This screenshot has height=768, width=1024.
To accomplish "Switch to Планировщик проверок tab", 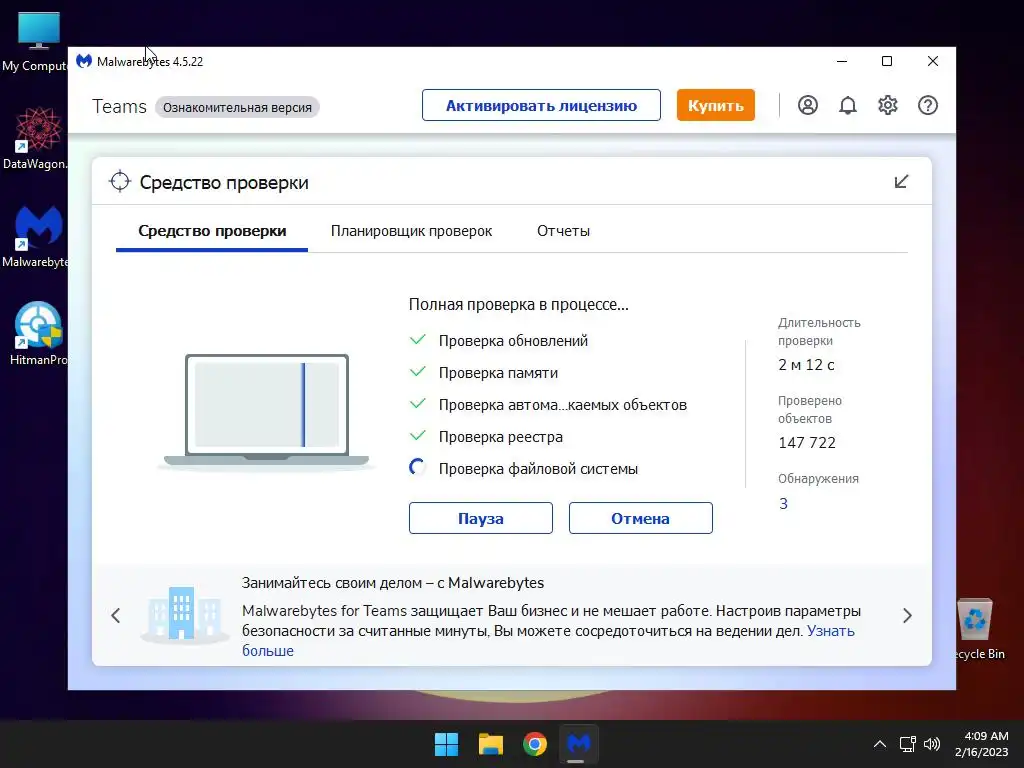I will coord(411,231).
